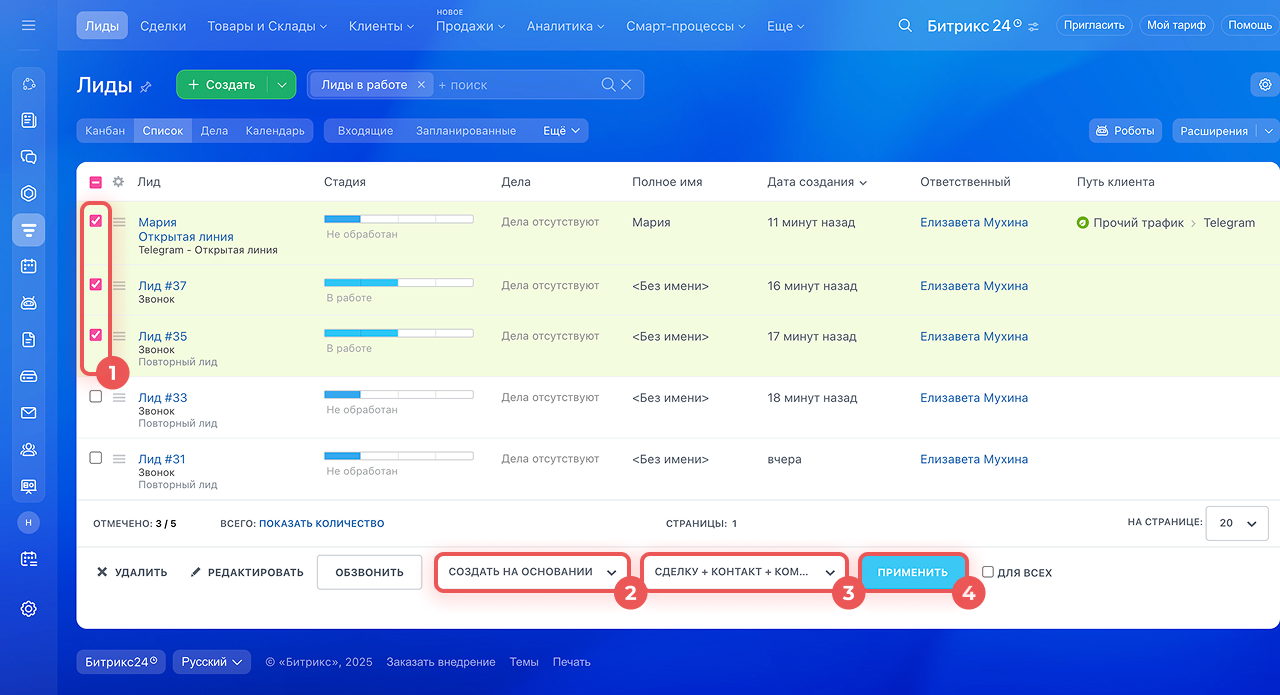1280x695 pixels.
Task: Open the arrow next to Создать button
Action: coord(282,85)
